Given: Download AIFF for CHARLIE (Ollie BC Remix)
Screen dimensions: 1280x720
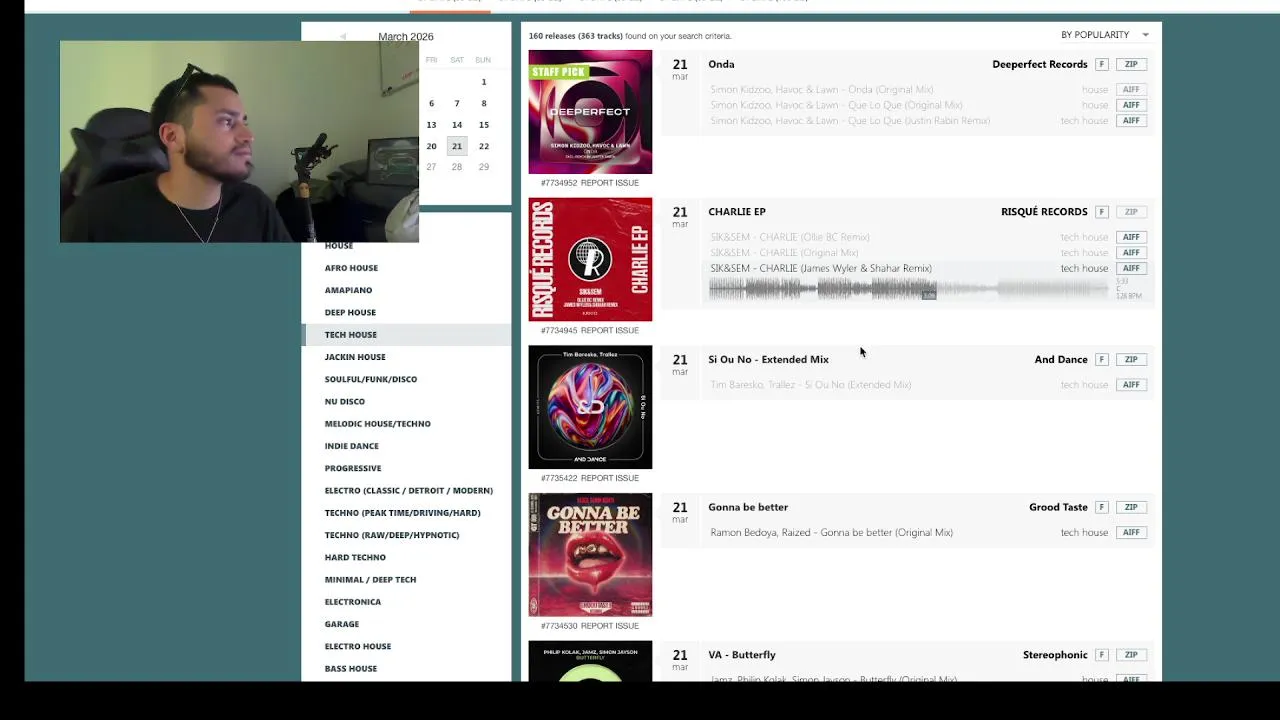Looking at the screenshot, I should pos(1131,238).
